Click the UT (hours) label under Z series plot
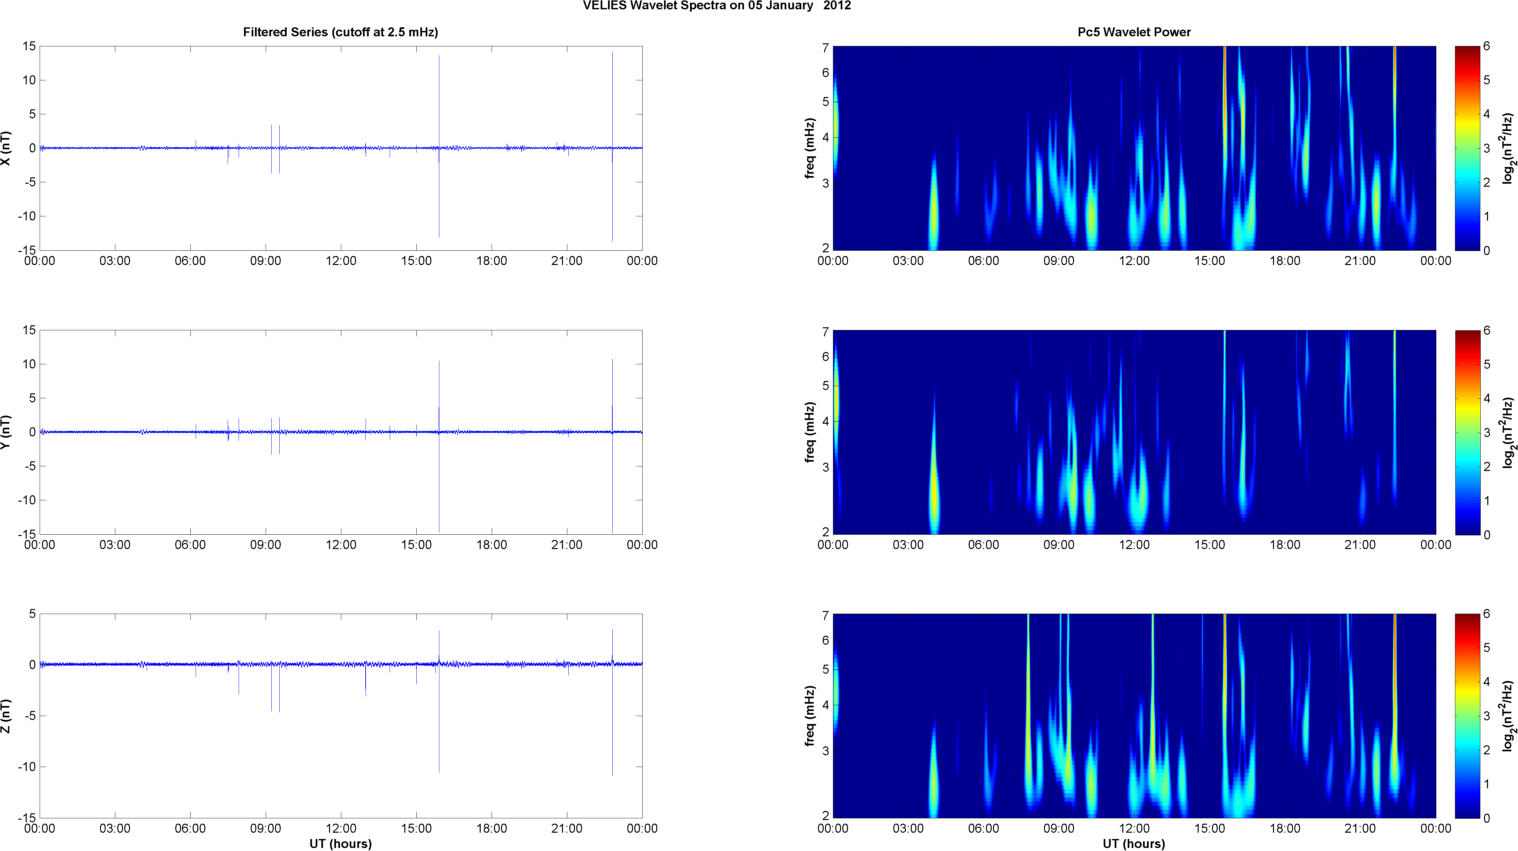The image size is (1518, 851). pos(340,844)
